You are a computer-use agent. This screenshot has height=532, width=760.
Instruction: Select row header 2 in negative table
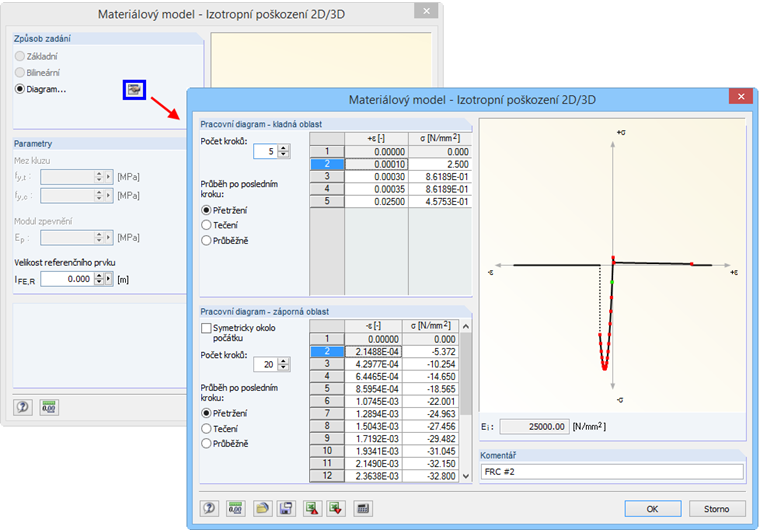pyautogui.click(x=327, y=352)
